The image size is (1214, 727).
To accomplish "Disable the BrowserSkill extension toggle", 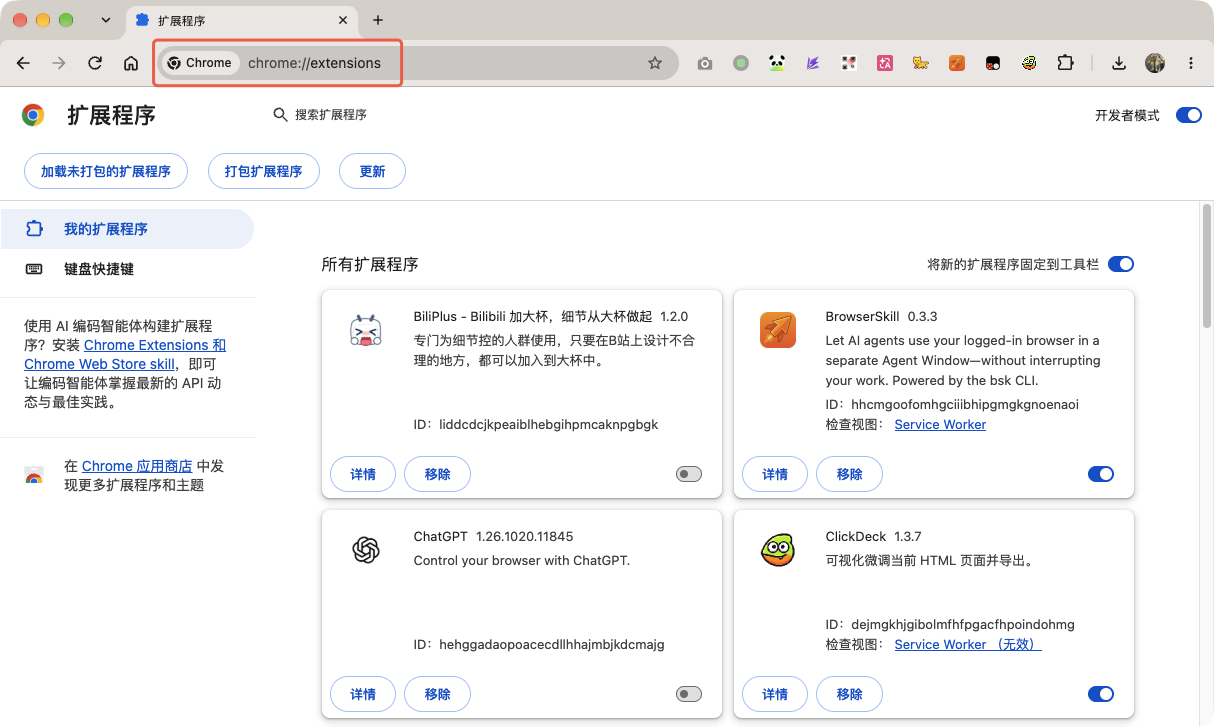I will [1101, 474].
